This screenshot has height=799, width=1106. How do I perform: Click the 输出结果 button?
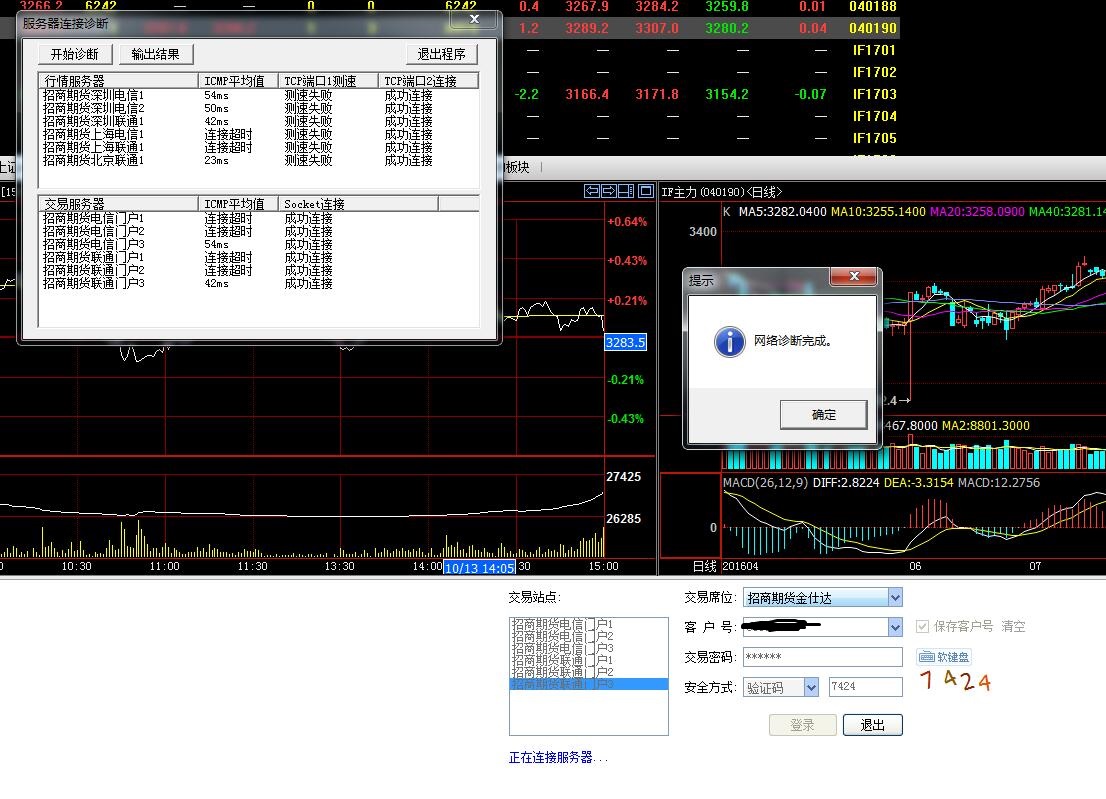tap(155, 54)
